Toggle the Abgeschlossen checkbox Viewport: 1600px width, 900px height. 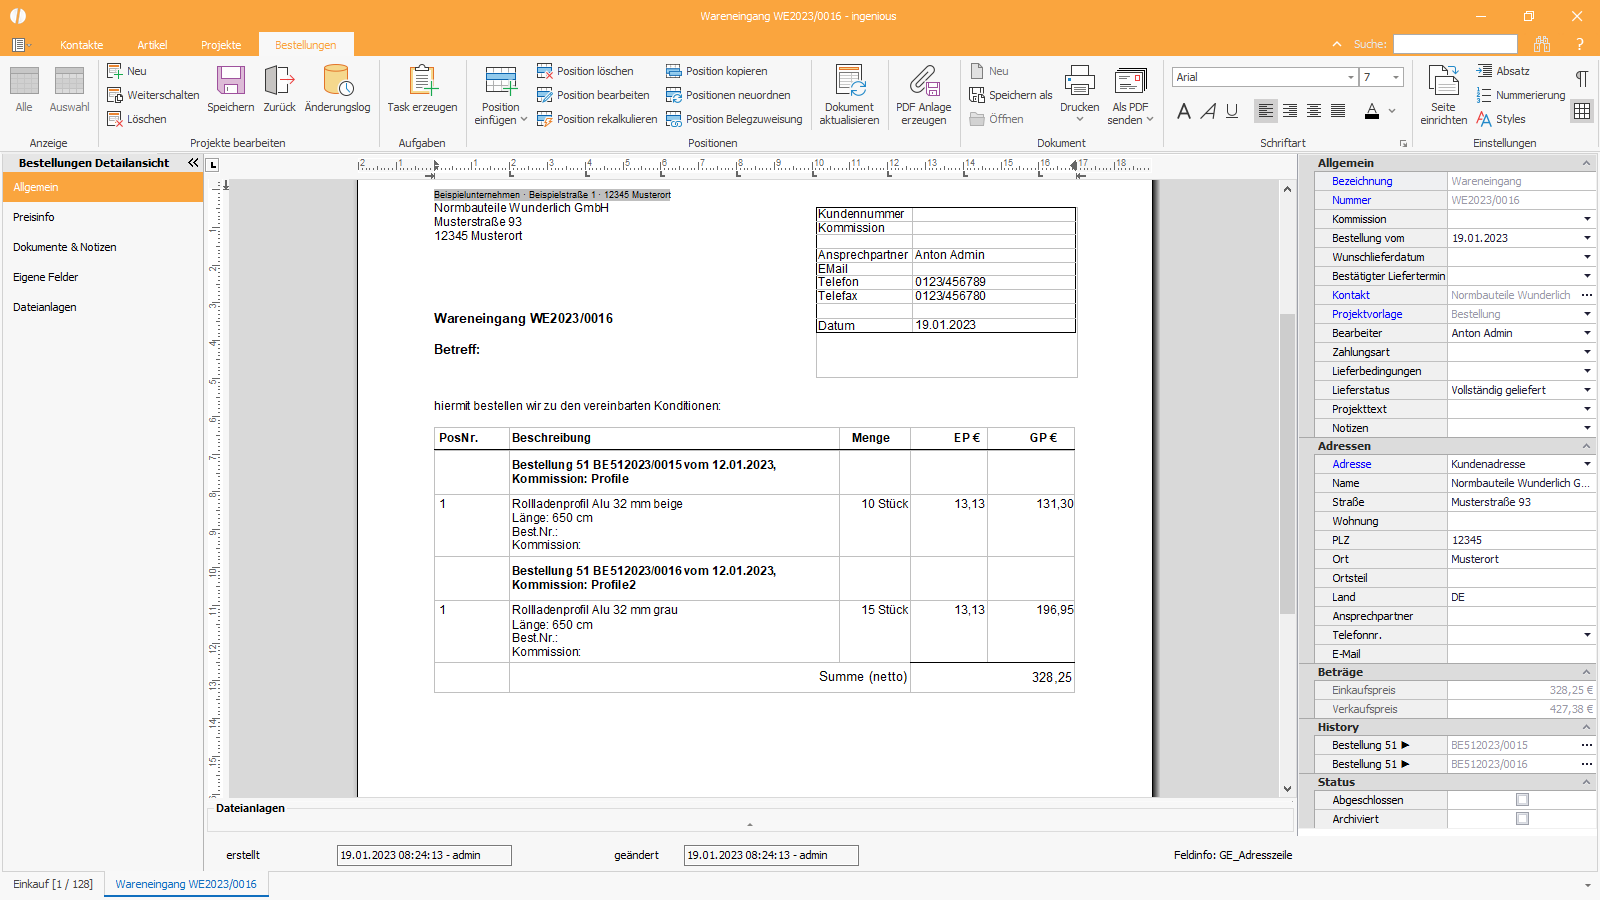(x=1522, y=800)
